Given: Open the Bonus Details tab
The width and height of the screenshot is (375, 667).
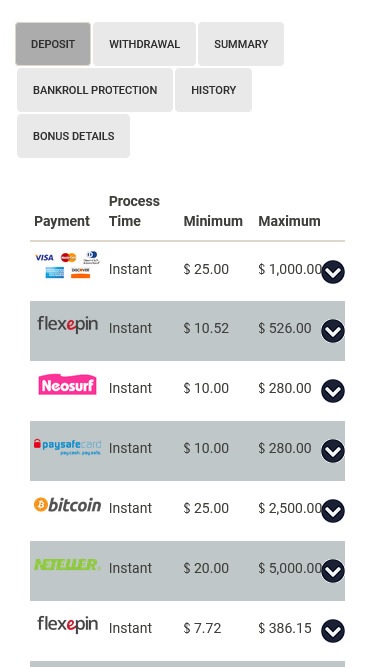Looking at the screenshot, I should click(x=74, y=136).
